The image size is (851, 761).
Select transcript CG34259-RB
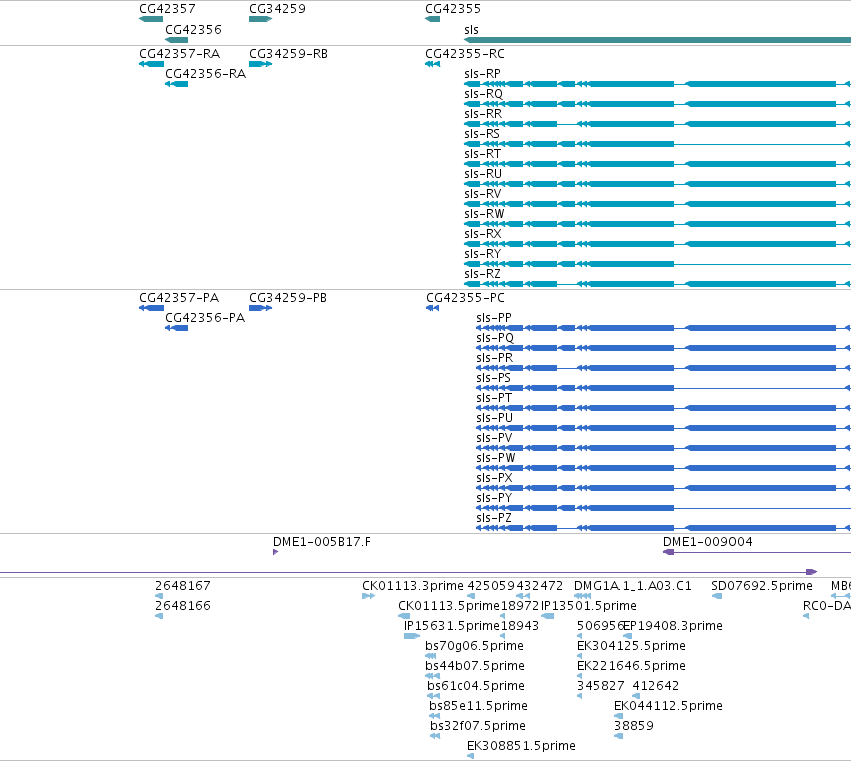(x=288, y=54)
